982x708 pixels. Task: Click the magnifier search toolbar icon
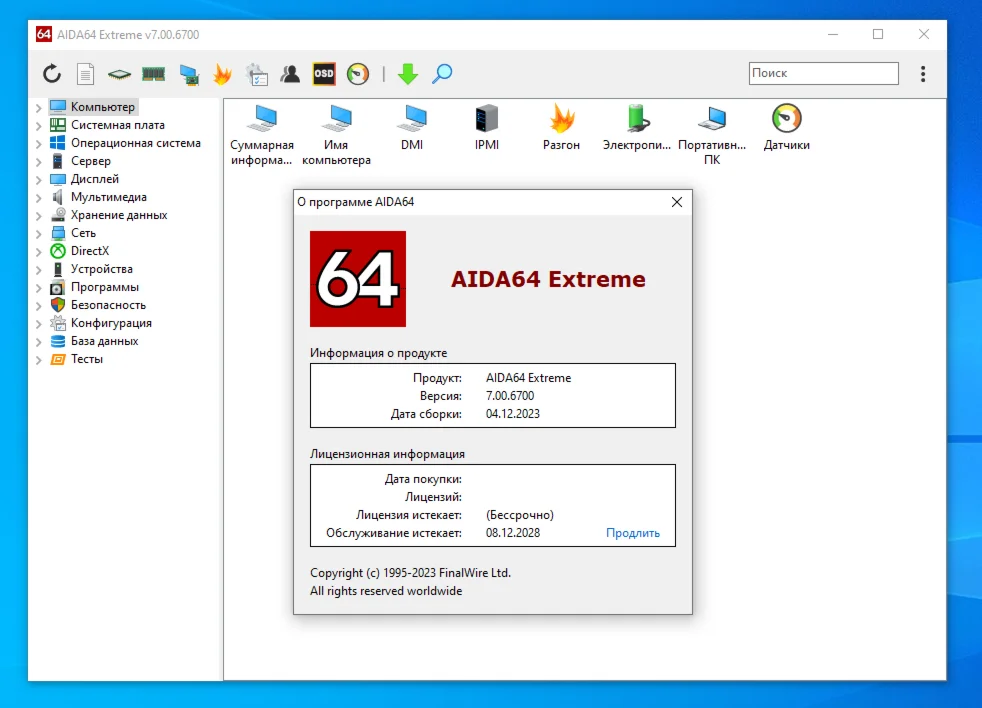(x=442, y=74)
